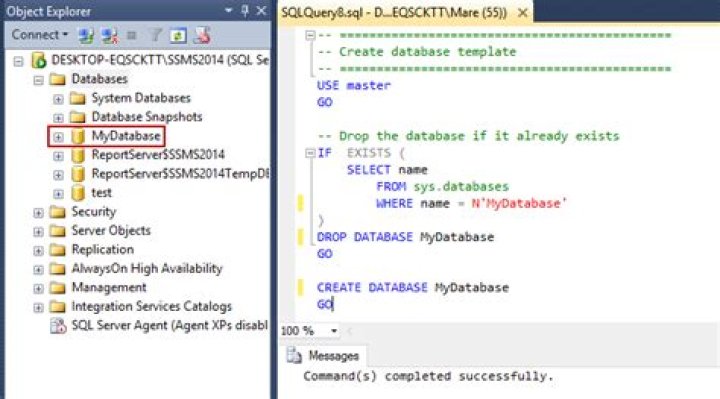Click the Filter toolbar icon
The image size is (720, 399).
155,35
